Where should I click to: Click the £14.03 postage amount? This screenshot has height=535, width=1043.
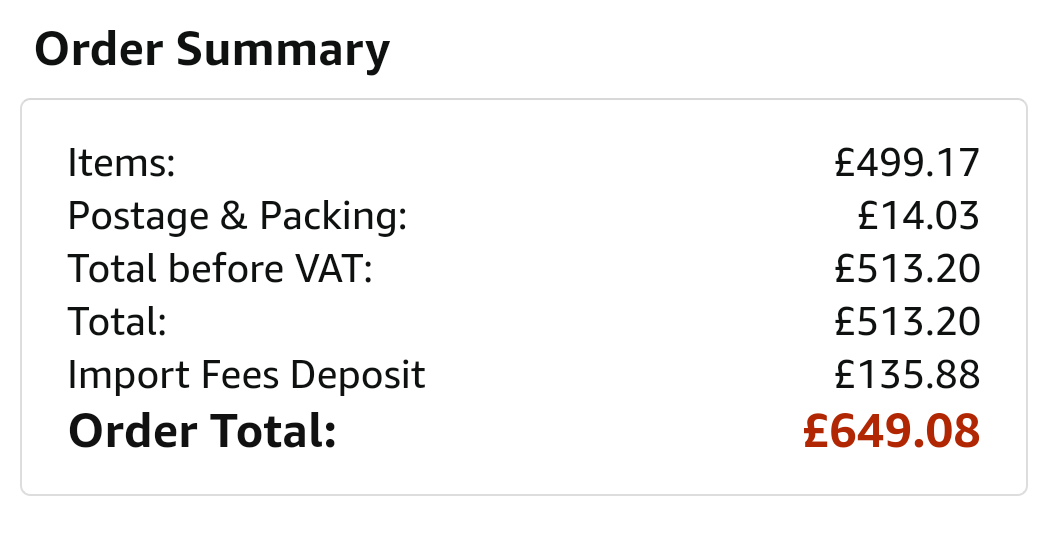pyautogui.click(x=919, y=216)
